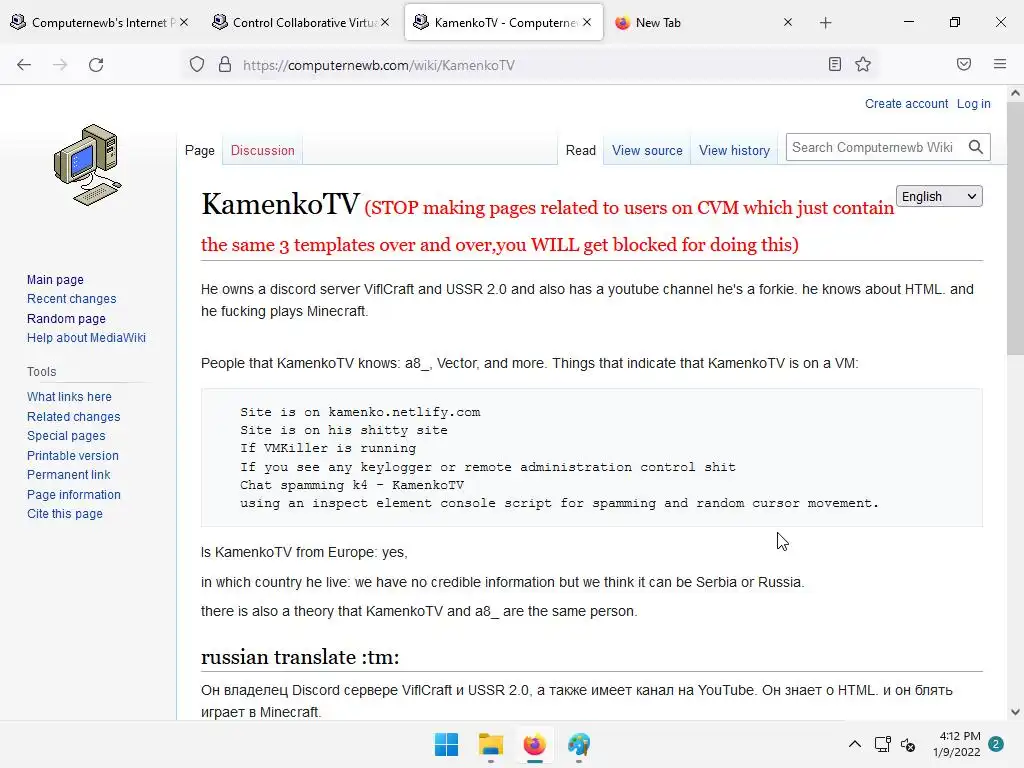Reload the page with the refresh icon

pyautogui.click(x=96, y=65)
